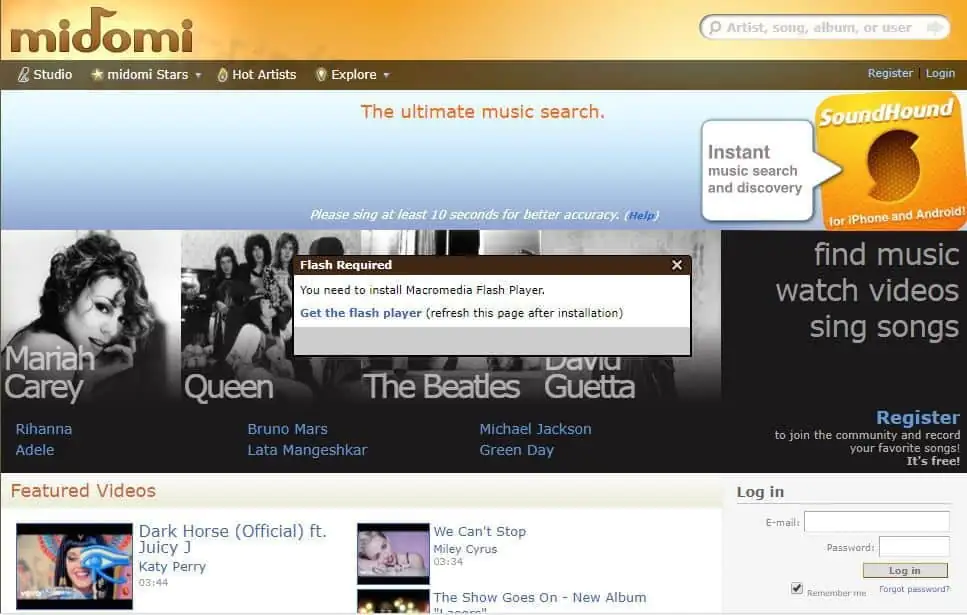Image resolution: width=967 pixels, height=615 pixels.
Task: Close the Flash Required dialog
Action: 677,265
